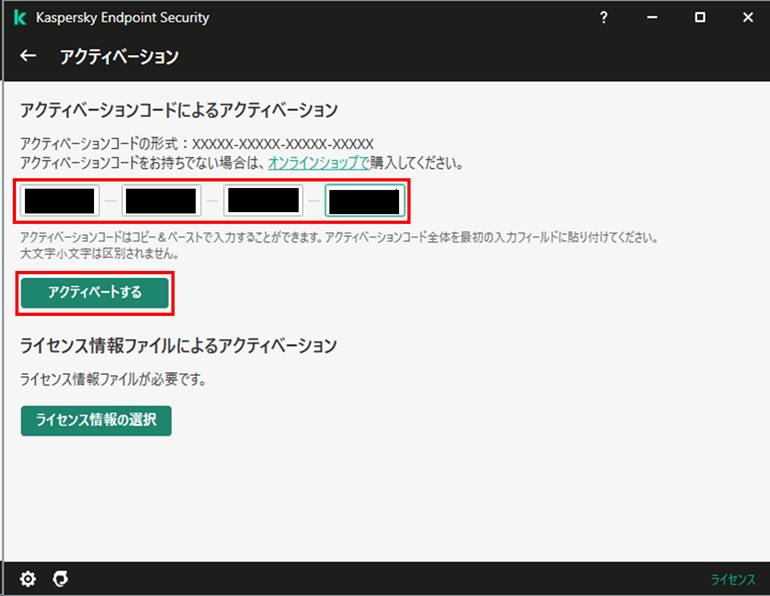This screenshot has width=770, height=596.
Task: Click heading ライセンス情報ファイルによるアクティベーション
Action: pyautogui.click(x=178, y=346)
